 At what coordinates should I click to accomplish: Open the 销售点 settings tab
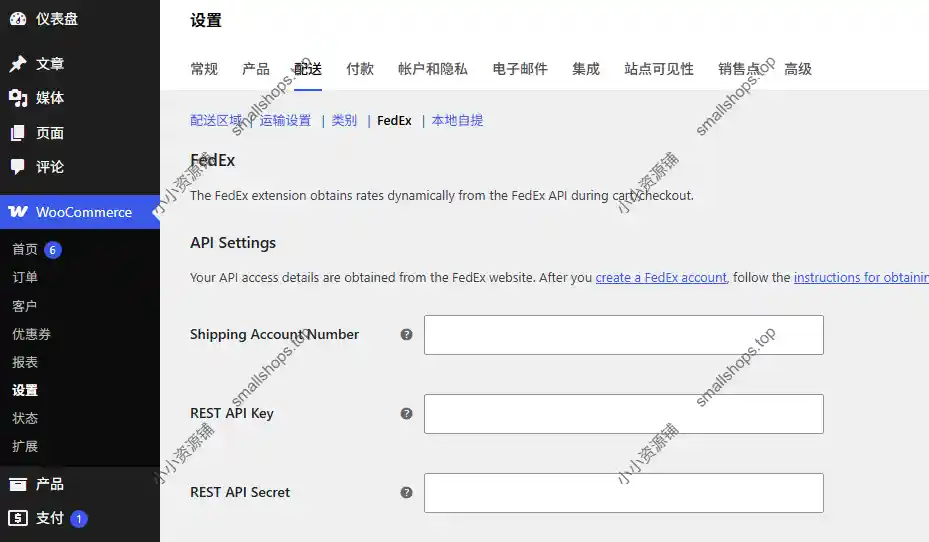pos(739,69)
